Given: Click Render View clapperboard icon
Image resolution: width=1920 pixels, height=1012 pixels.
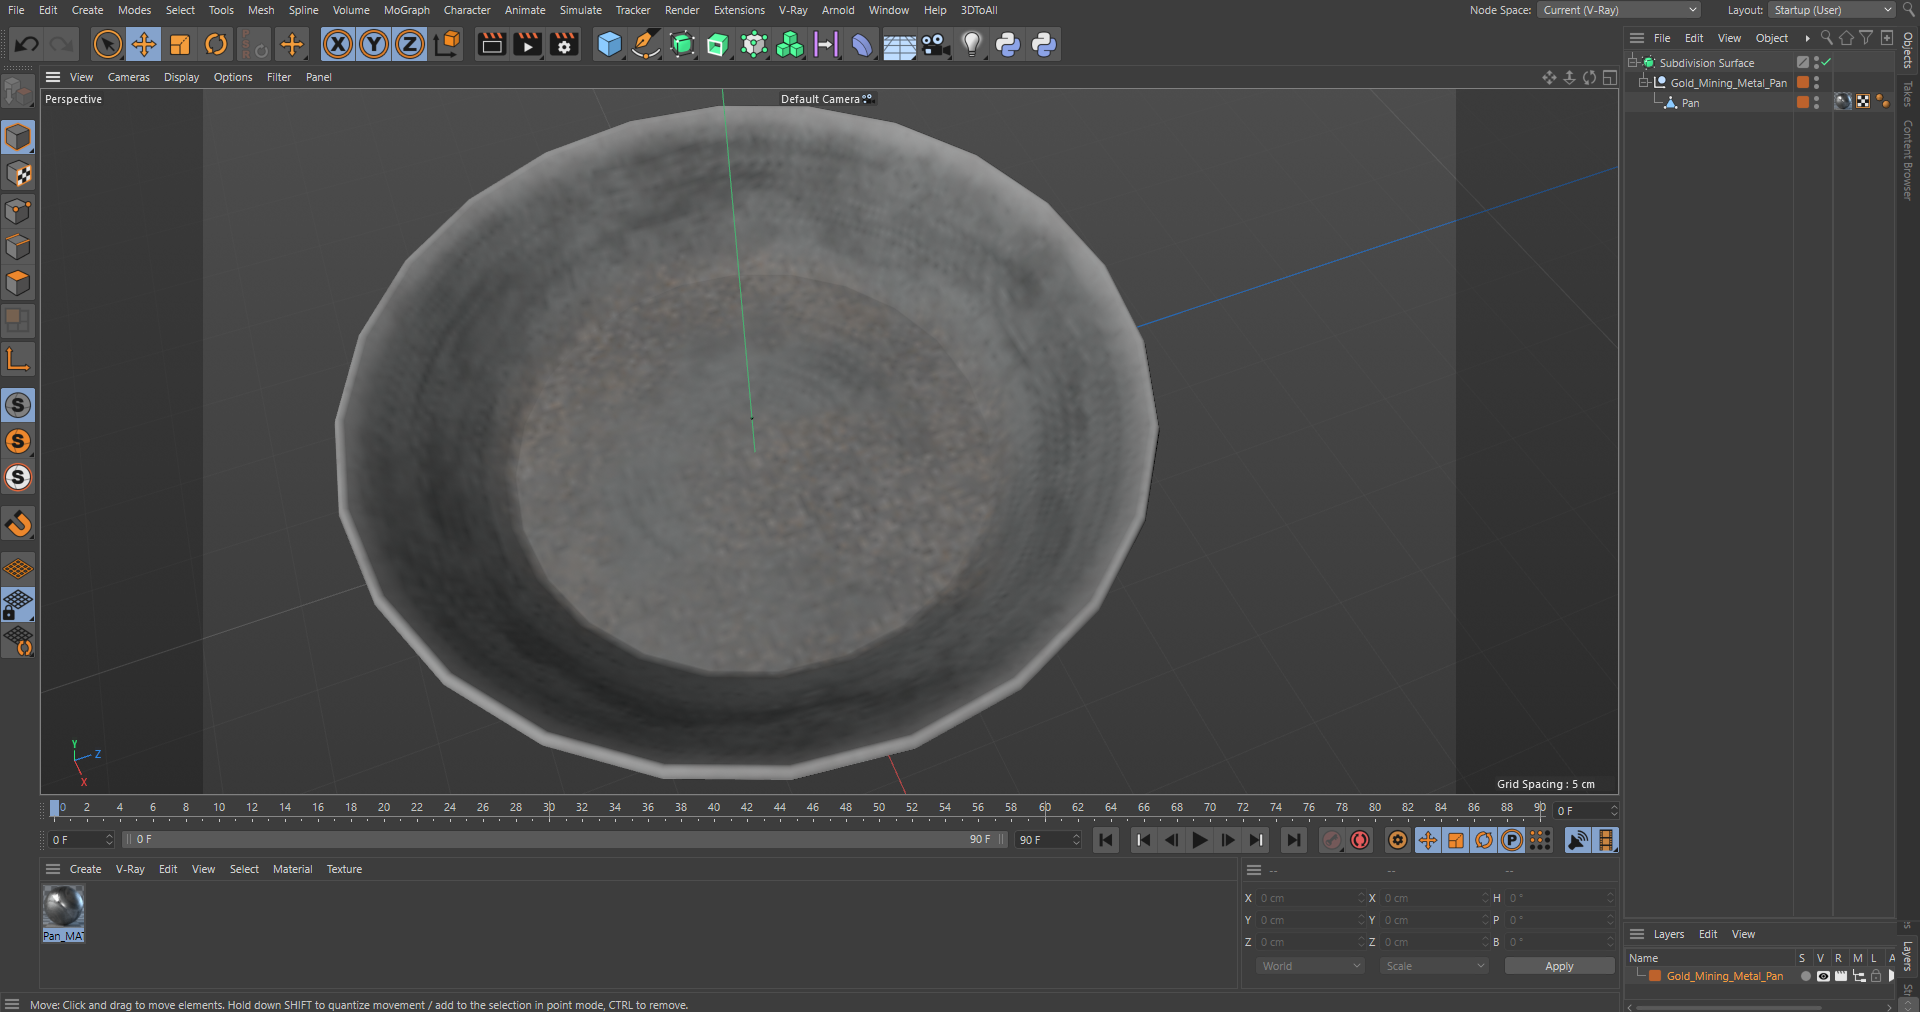Looking at the screenshot, I should pyautogui.click(x=491, y=44).
